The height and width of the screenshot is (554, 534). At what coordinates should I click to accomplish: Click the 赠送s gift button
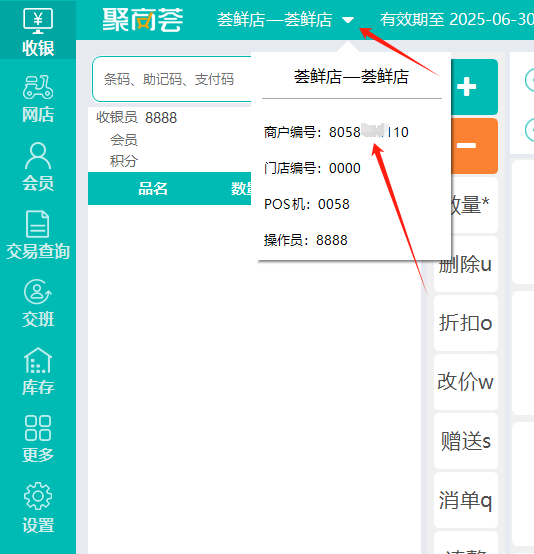pyautogui.click(x=466, y=441)
